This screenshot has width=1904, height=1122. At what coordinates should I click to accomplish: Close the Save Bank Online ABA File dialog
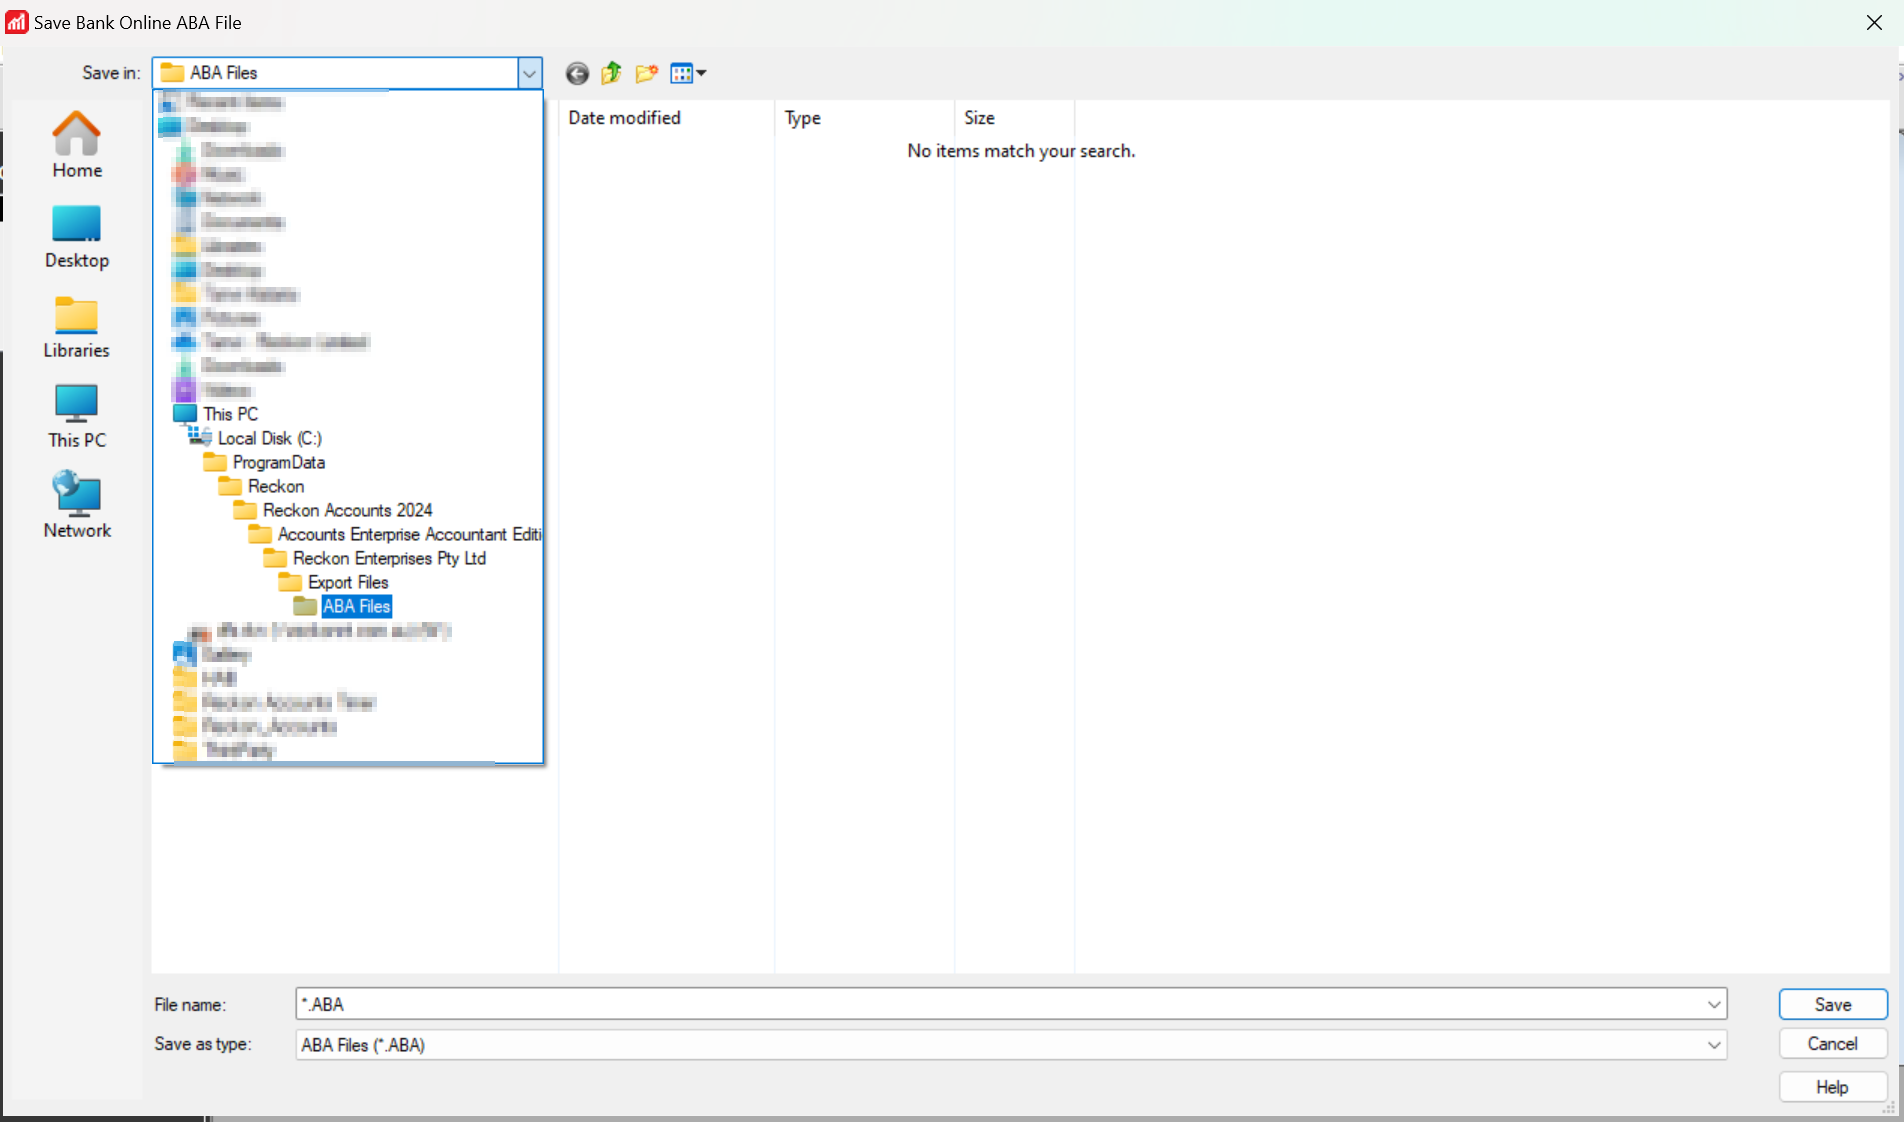tap(1874, 22)
